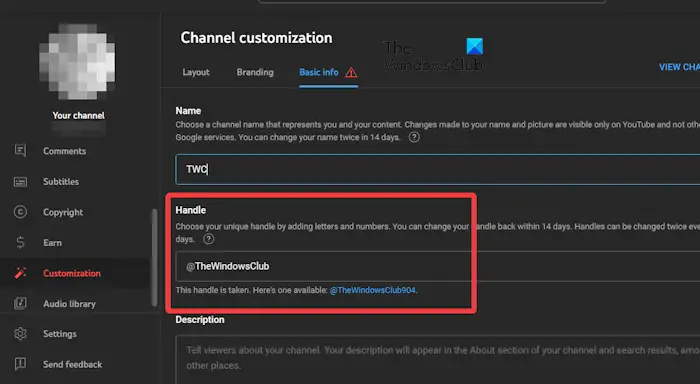The height and width of the screenshot is (384, 700).
Task: Click the Settings gear icon
Action: [20, 334]
